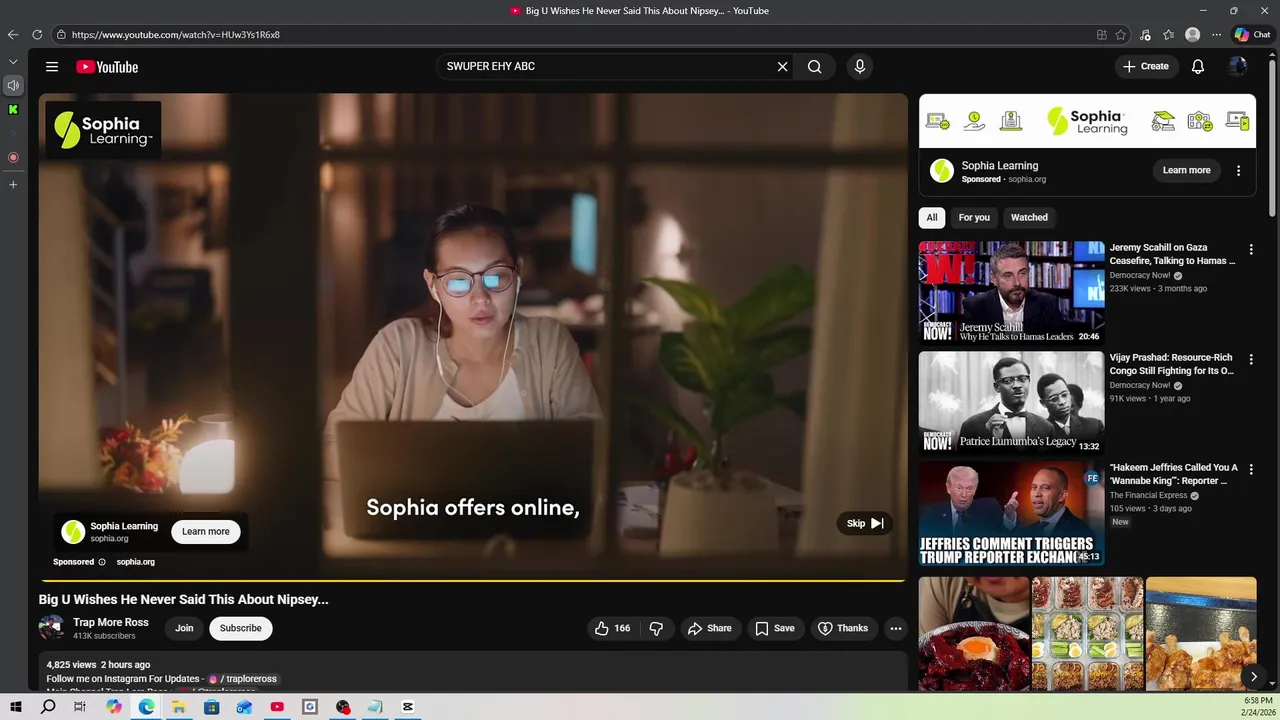Select the sidebar tab with the speaker icon
This screenshot has height=720, width=1280.
click(13, 86)
